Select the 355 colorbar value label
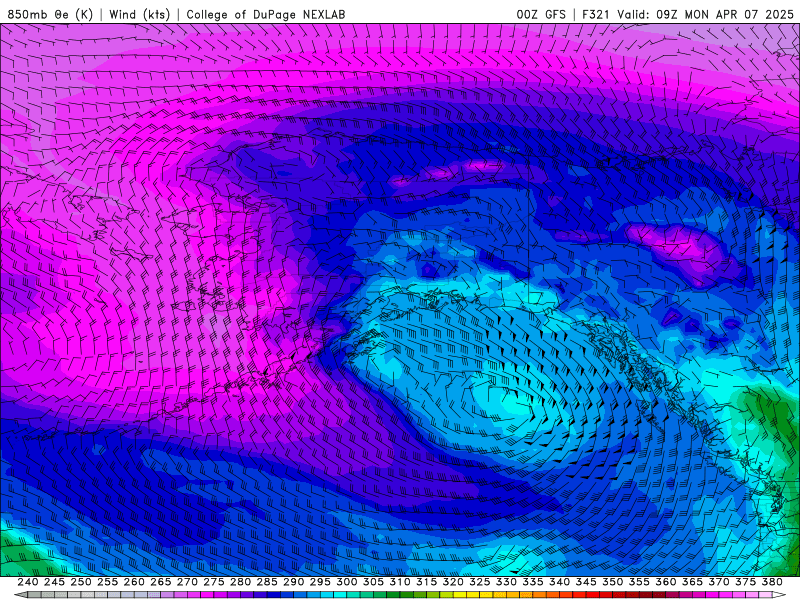800x600 pixels. click(639, 582)
